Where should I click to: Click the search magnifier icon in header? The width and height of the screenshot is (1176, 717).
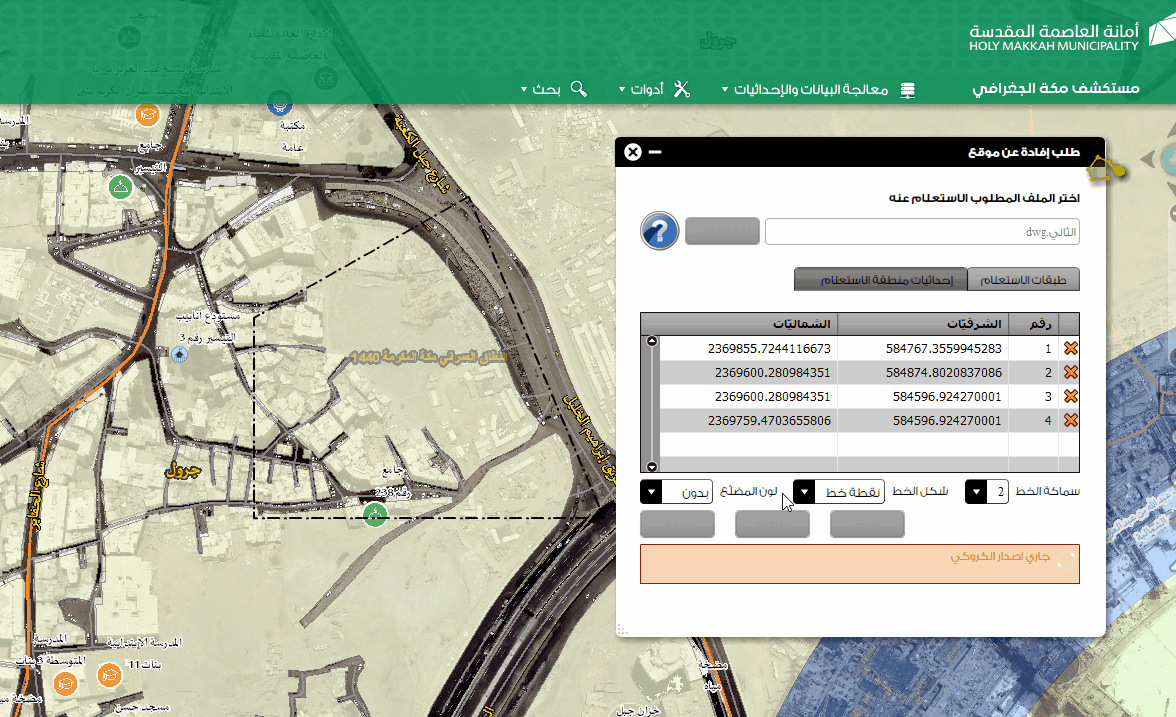coord(578,88)
